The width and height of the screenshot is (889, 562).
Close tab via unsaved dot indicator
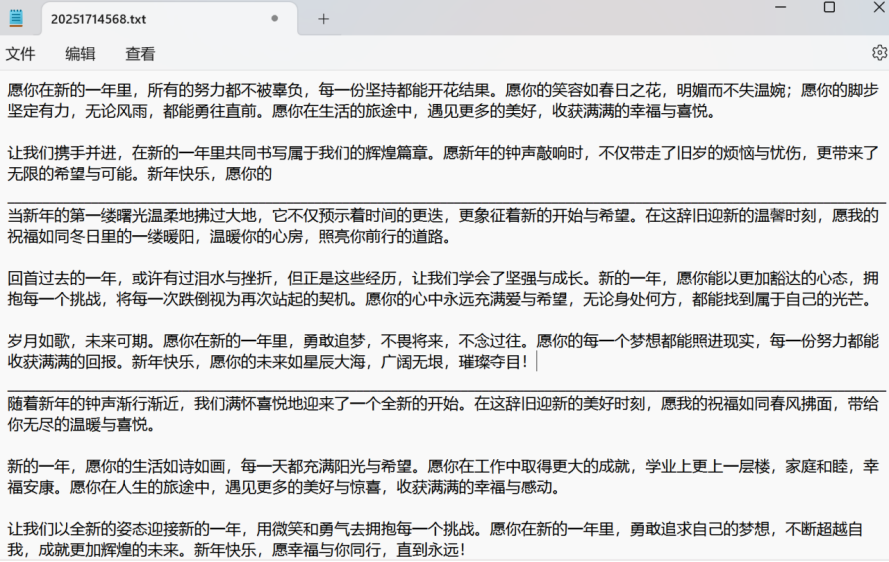274,19
